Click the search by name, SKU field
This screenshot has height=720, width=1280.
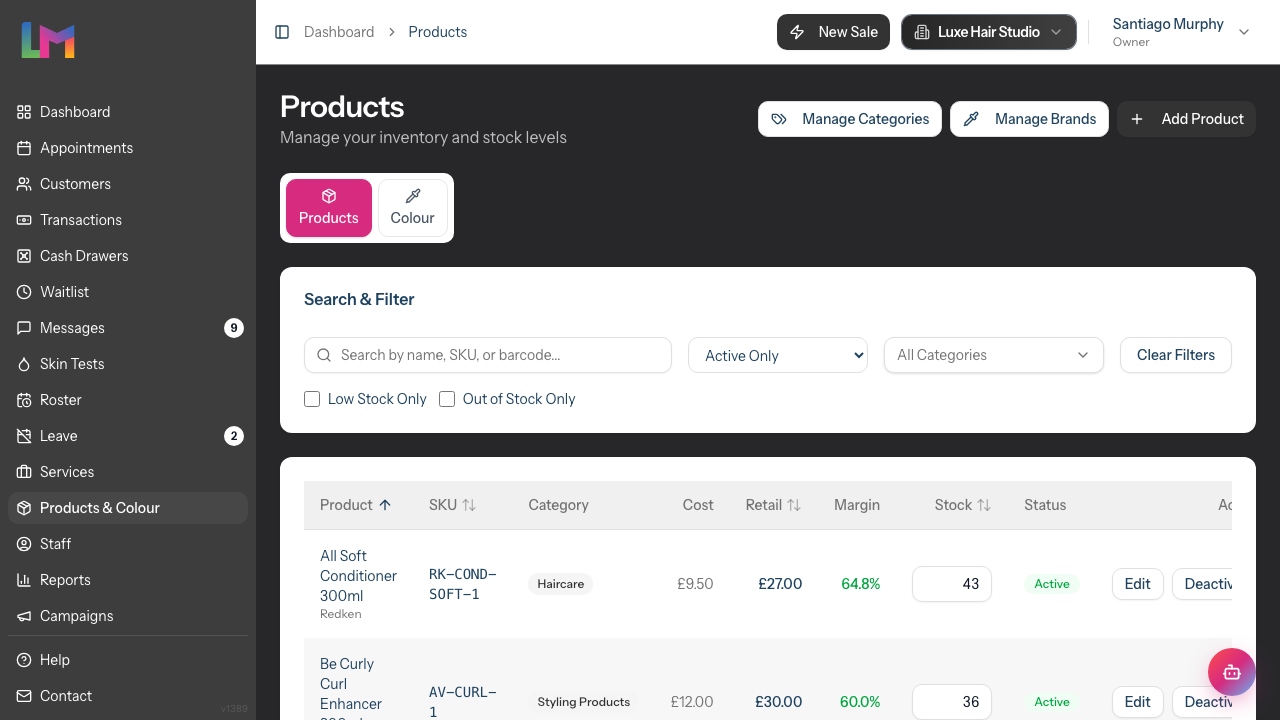tap(488, 355)
